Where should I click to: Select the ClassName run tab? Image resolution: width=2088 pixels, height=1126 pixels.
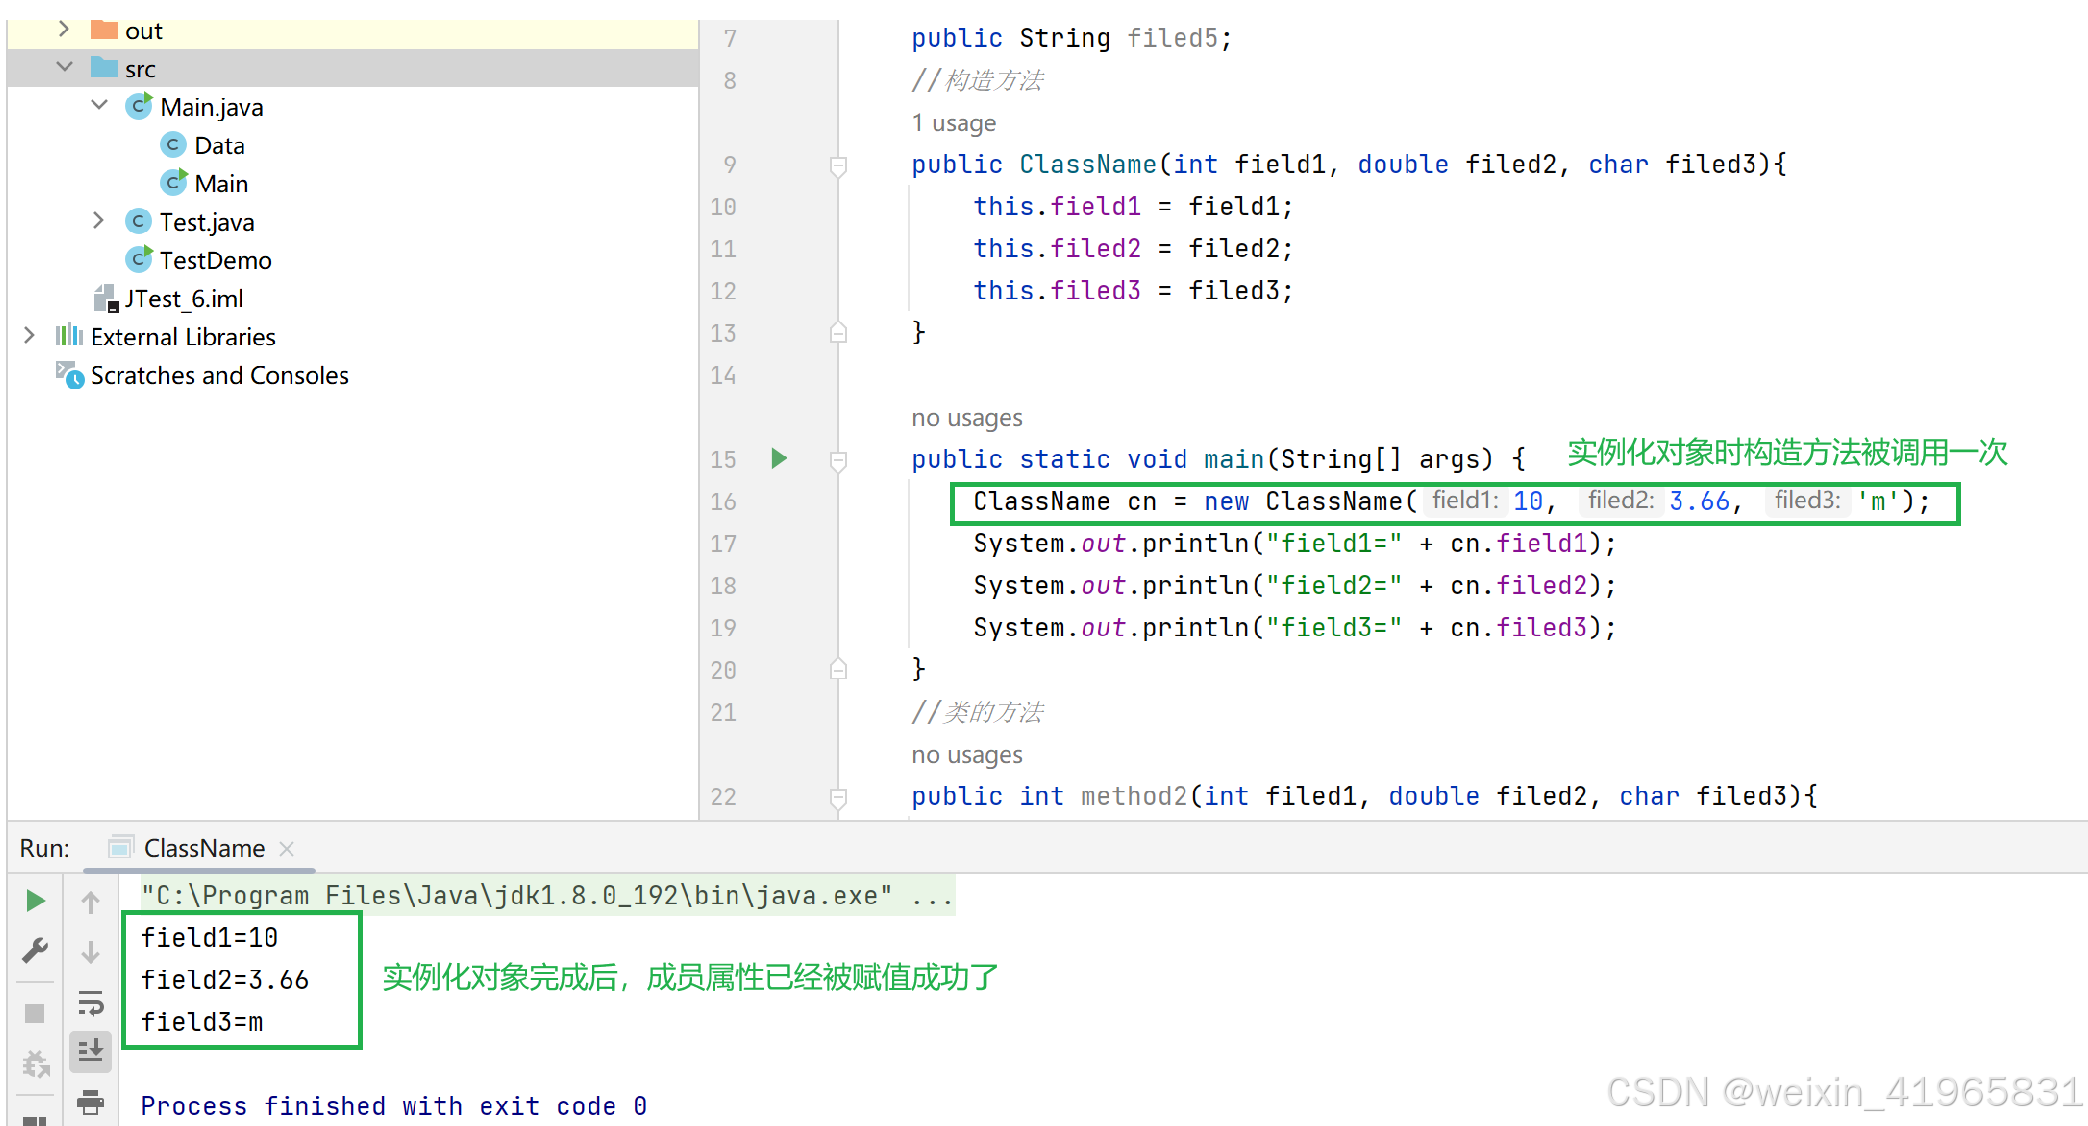203,848
